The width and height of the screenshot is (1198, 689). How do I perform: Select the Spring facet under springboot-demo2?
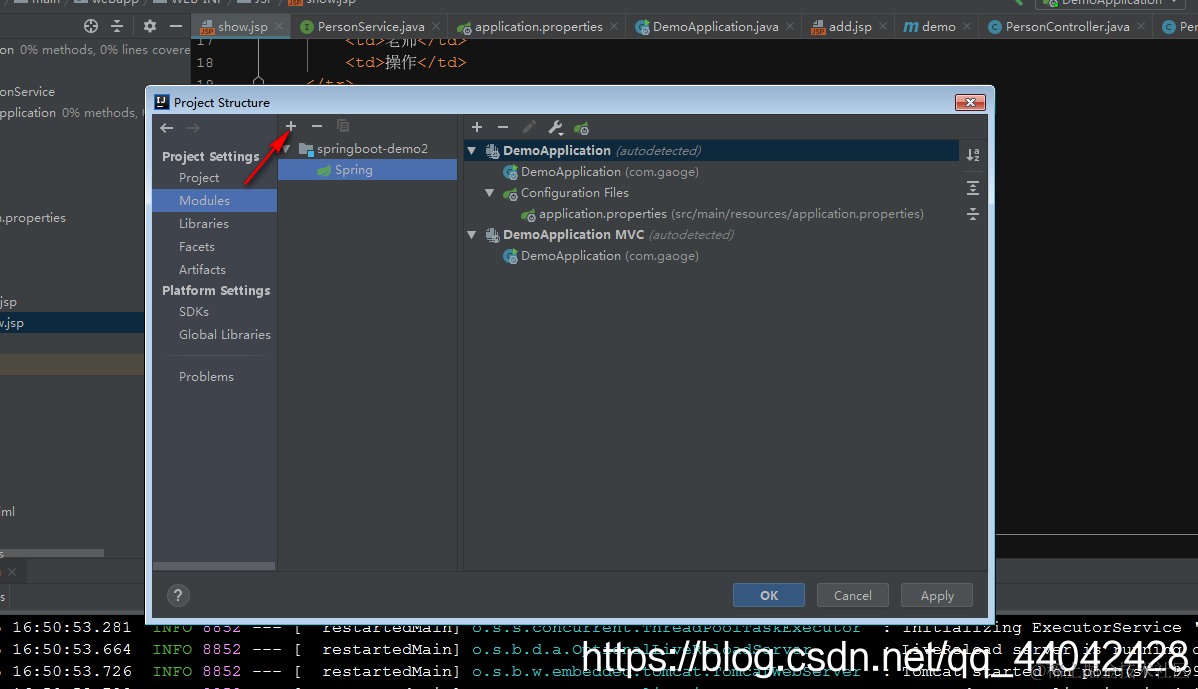[x=367, y=170]
